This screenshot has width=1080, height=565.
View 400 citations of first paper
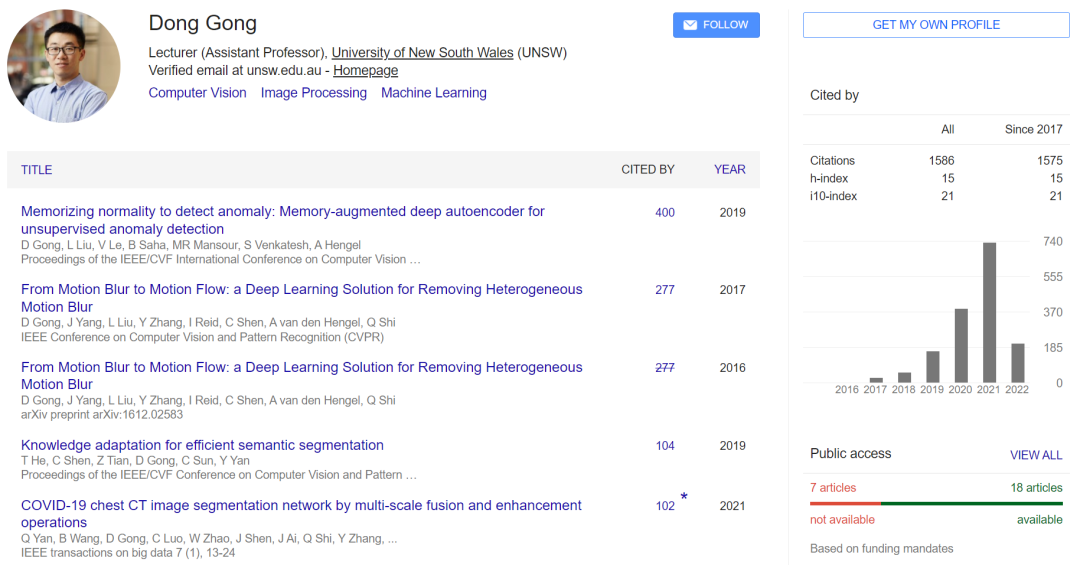664,212
